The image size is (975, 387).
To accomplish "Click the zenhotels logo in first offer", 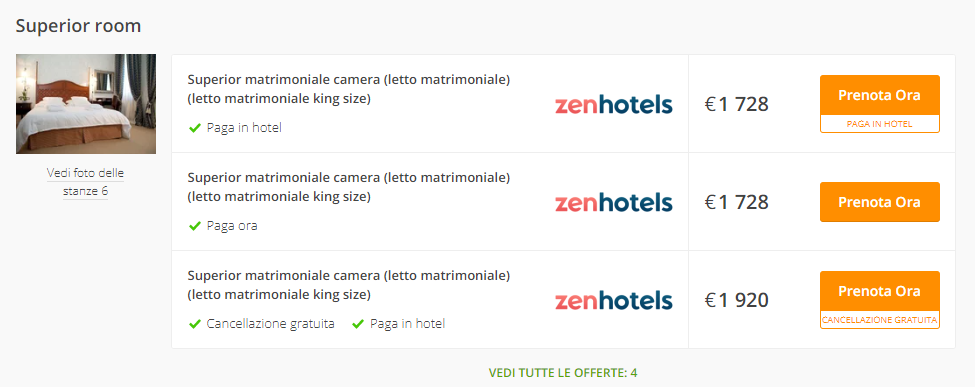I will click(x=613, y=105).
